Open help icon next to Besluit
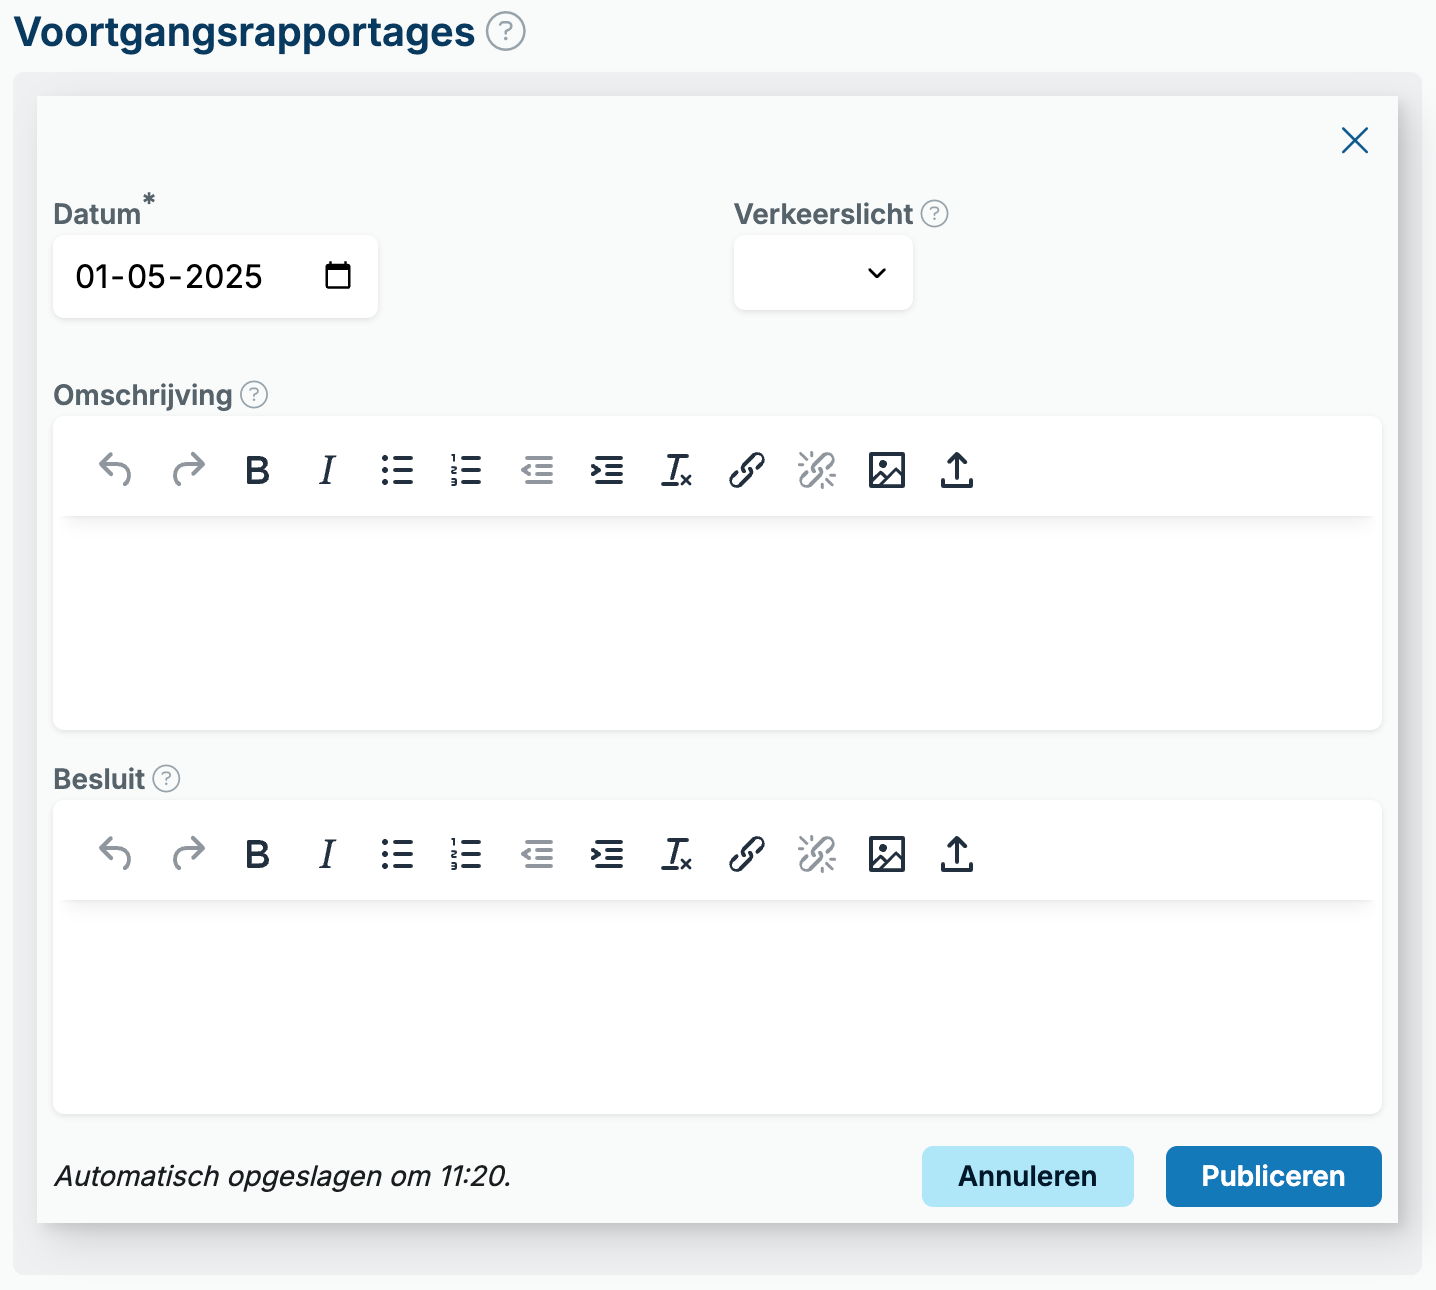The width and height of the screenshot is (1436, 1290). coord(167,778)
